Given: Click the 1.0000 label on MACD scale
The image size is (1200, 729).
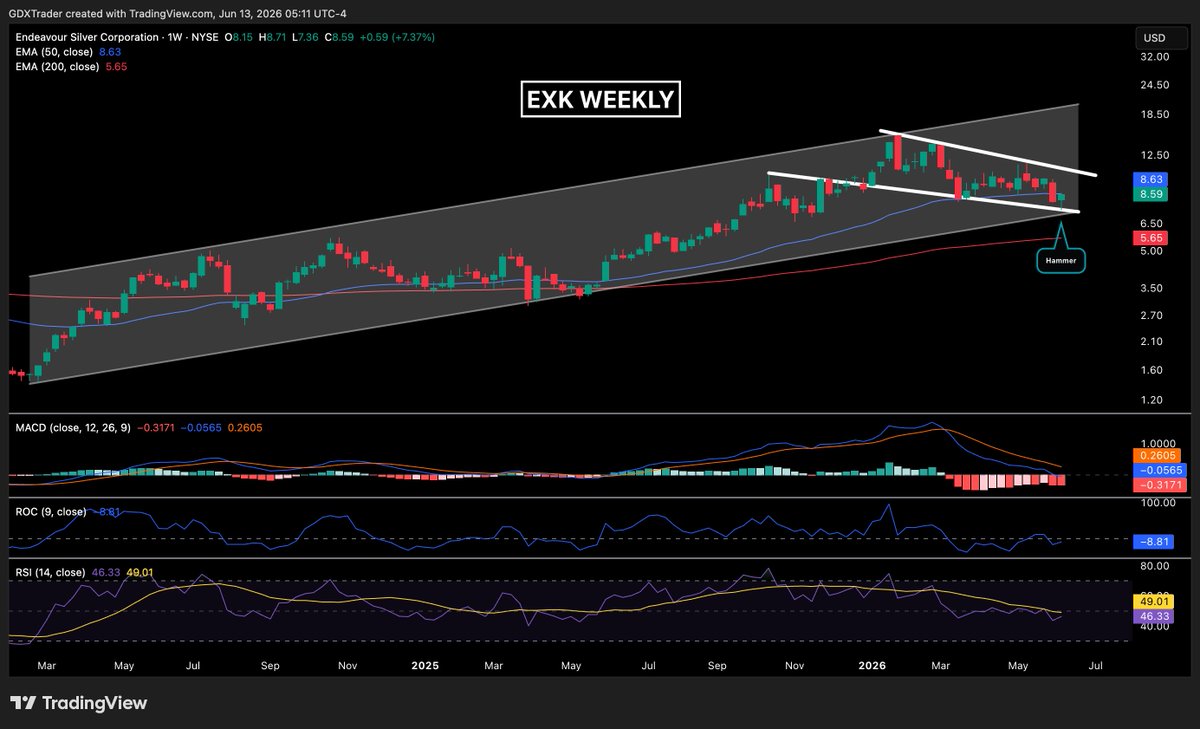Looking at the screenshot, I should pos(1158,442).
